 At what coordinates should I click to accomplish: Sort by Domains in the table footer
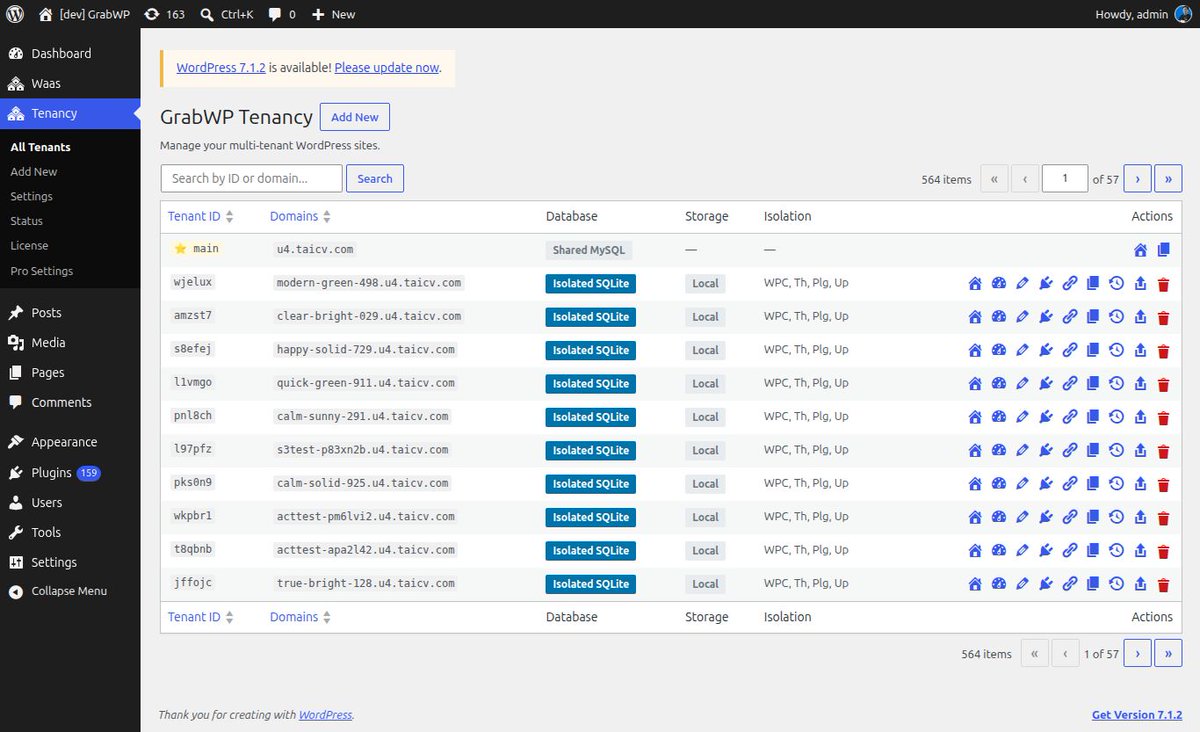pyautogui.click(x=300, y=617)
